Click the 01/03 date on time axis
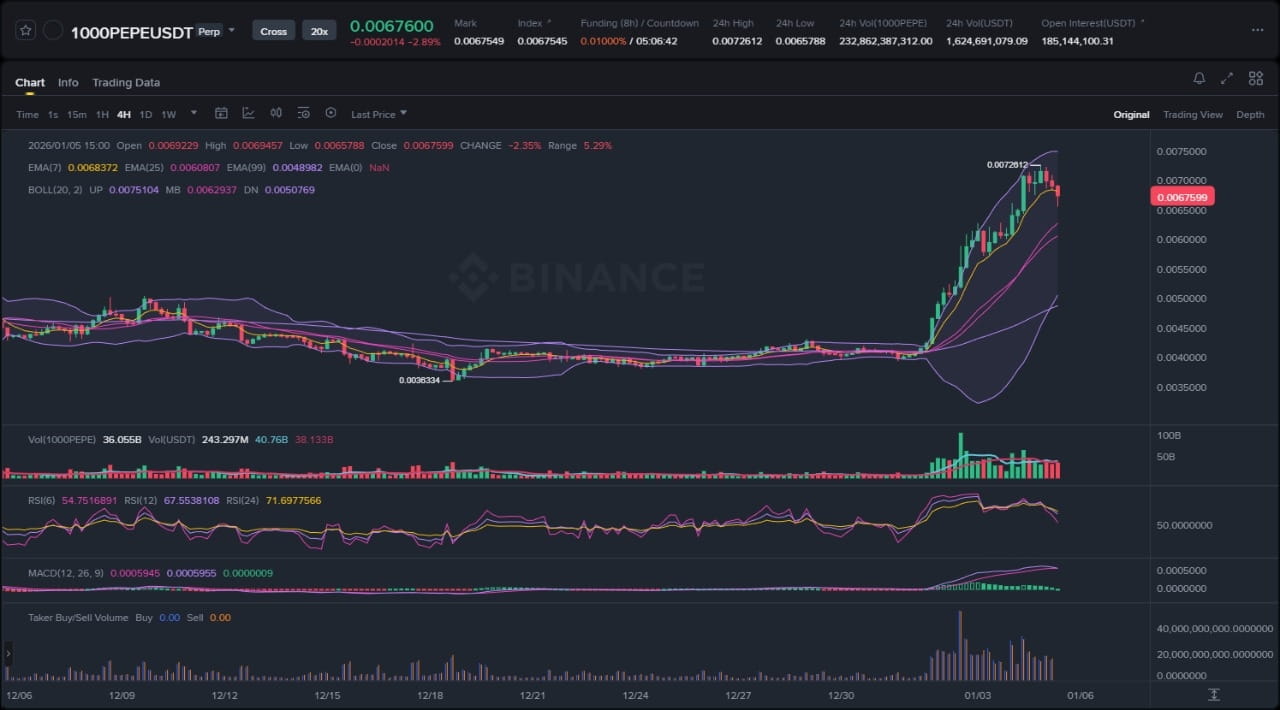Viewport: 1280px width, 710px height. tap(976, 695)
